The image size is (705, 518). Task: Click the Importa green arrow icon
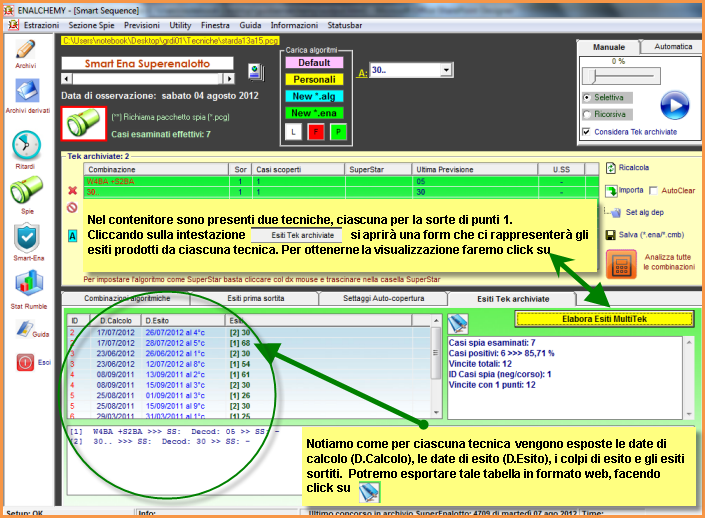pos(611,191)
